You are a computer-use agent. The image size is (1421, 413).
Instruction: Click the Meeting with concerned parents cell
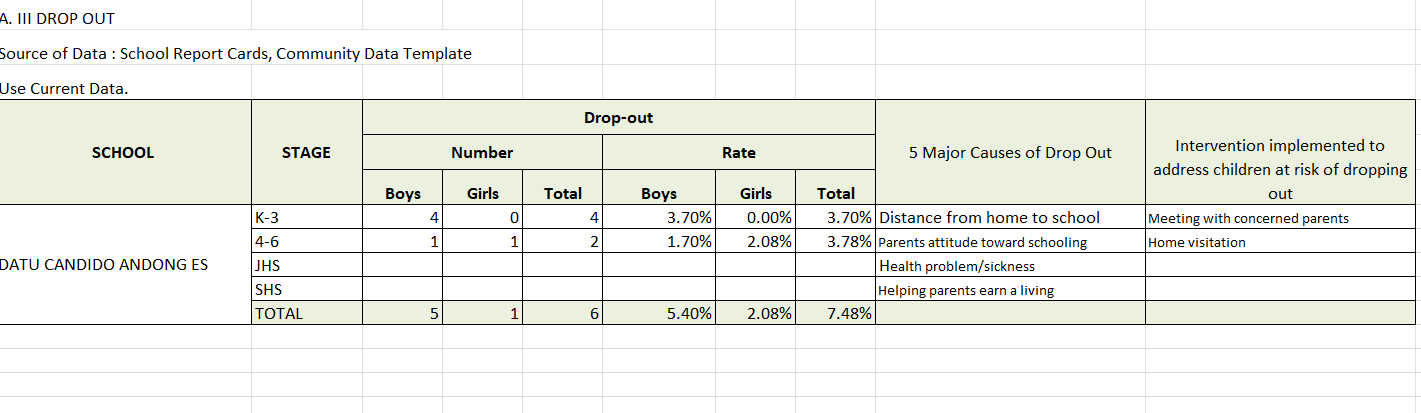tap(1280, 218)
